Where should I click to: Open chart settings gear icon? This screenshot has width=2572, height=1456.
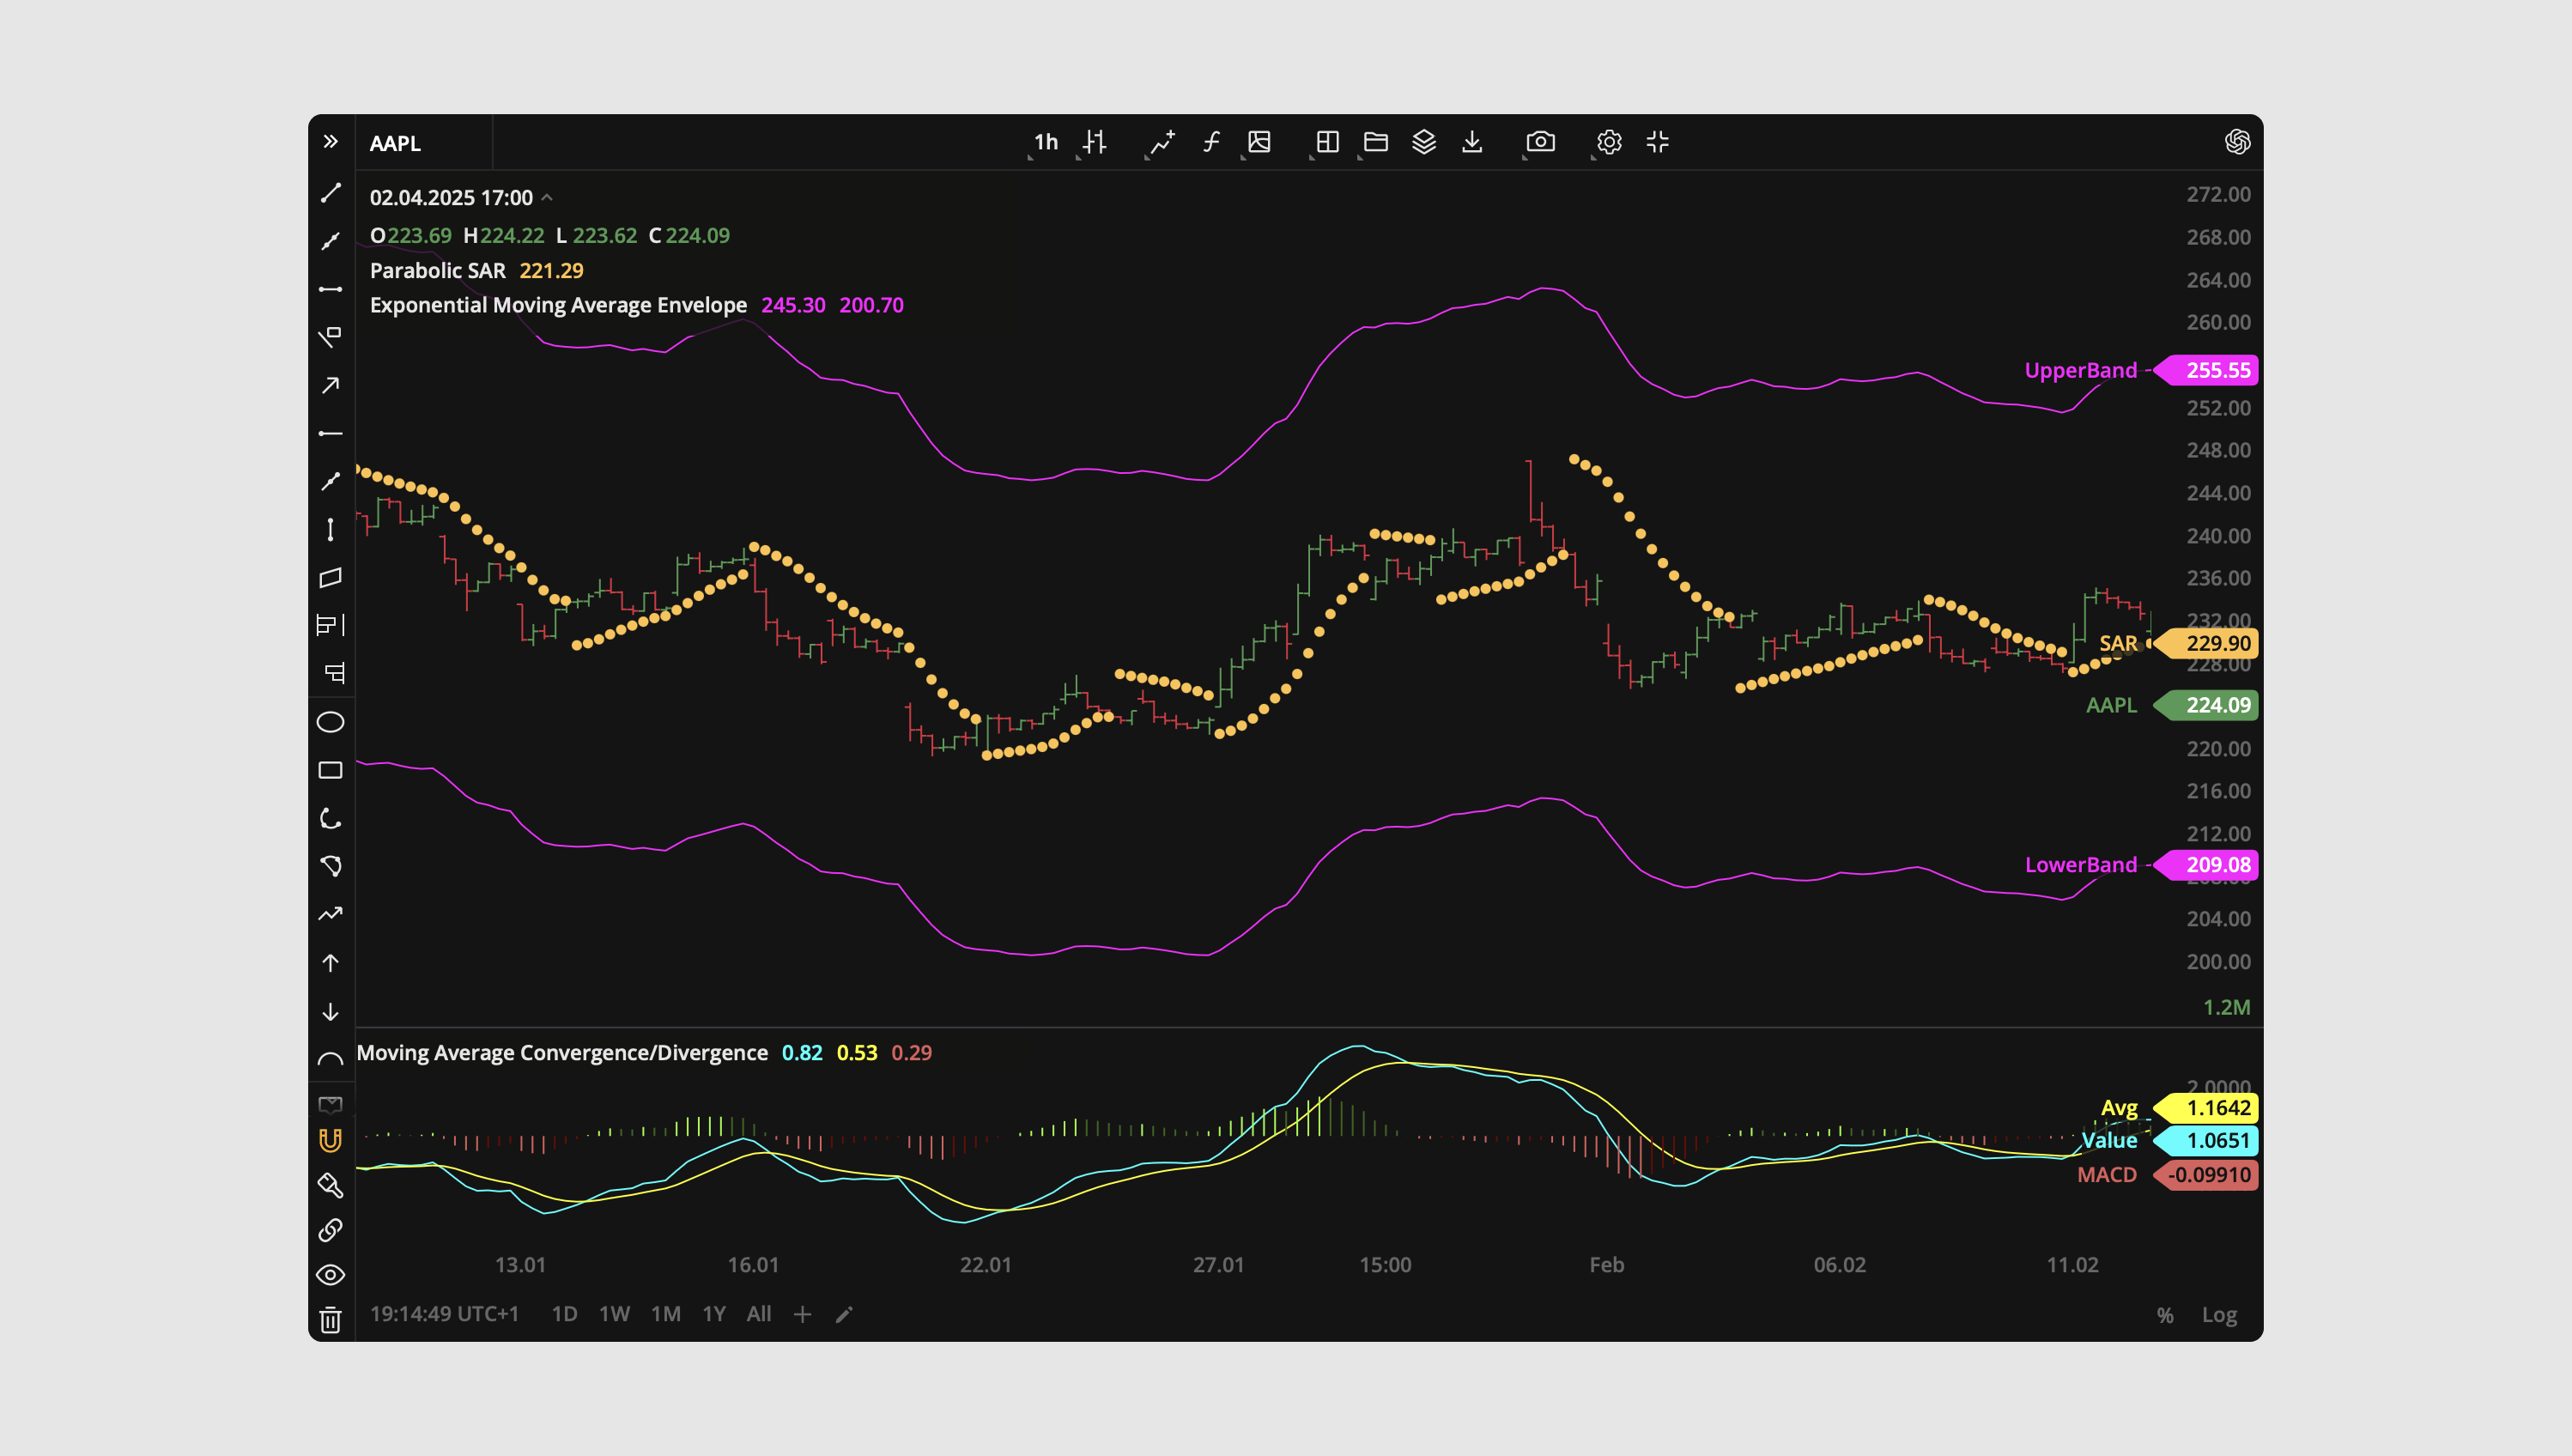(1609, 142)
